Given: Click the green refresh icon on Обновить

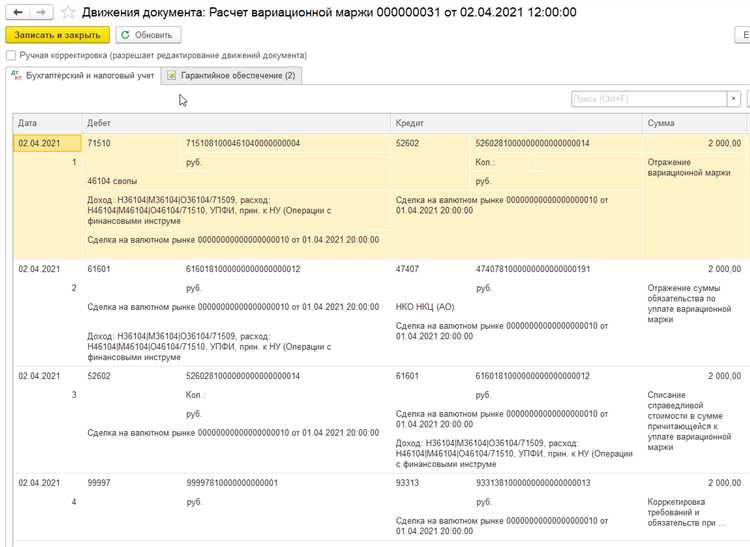Looking at the screenshot, I should [125, 35].
